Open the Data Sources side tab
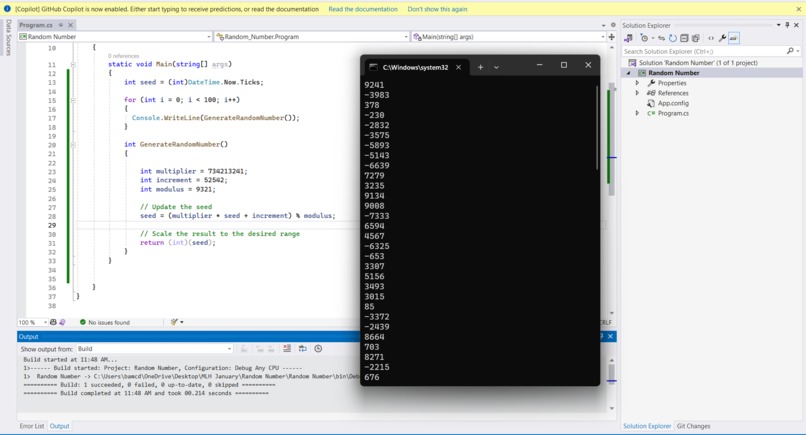The width and height of the screenshot is (806, 435). tap(8, 37)
